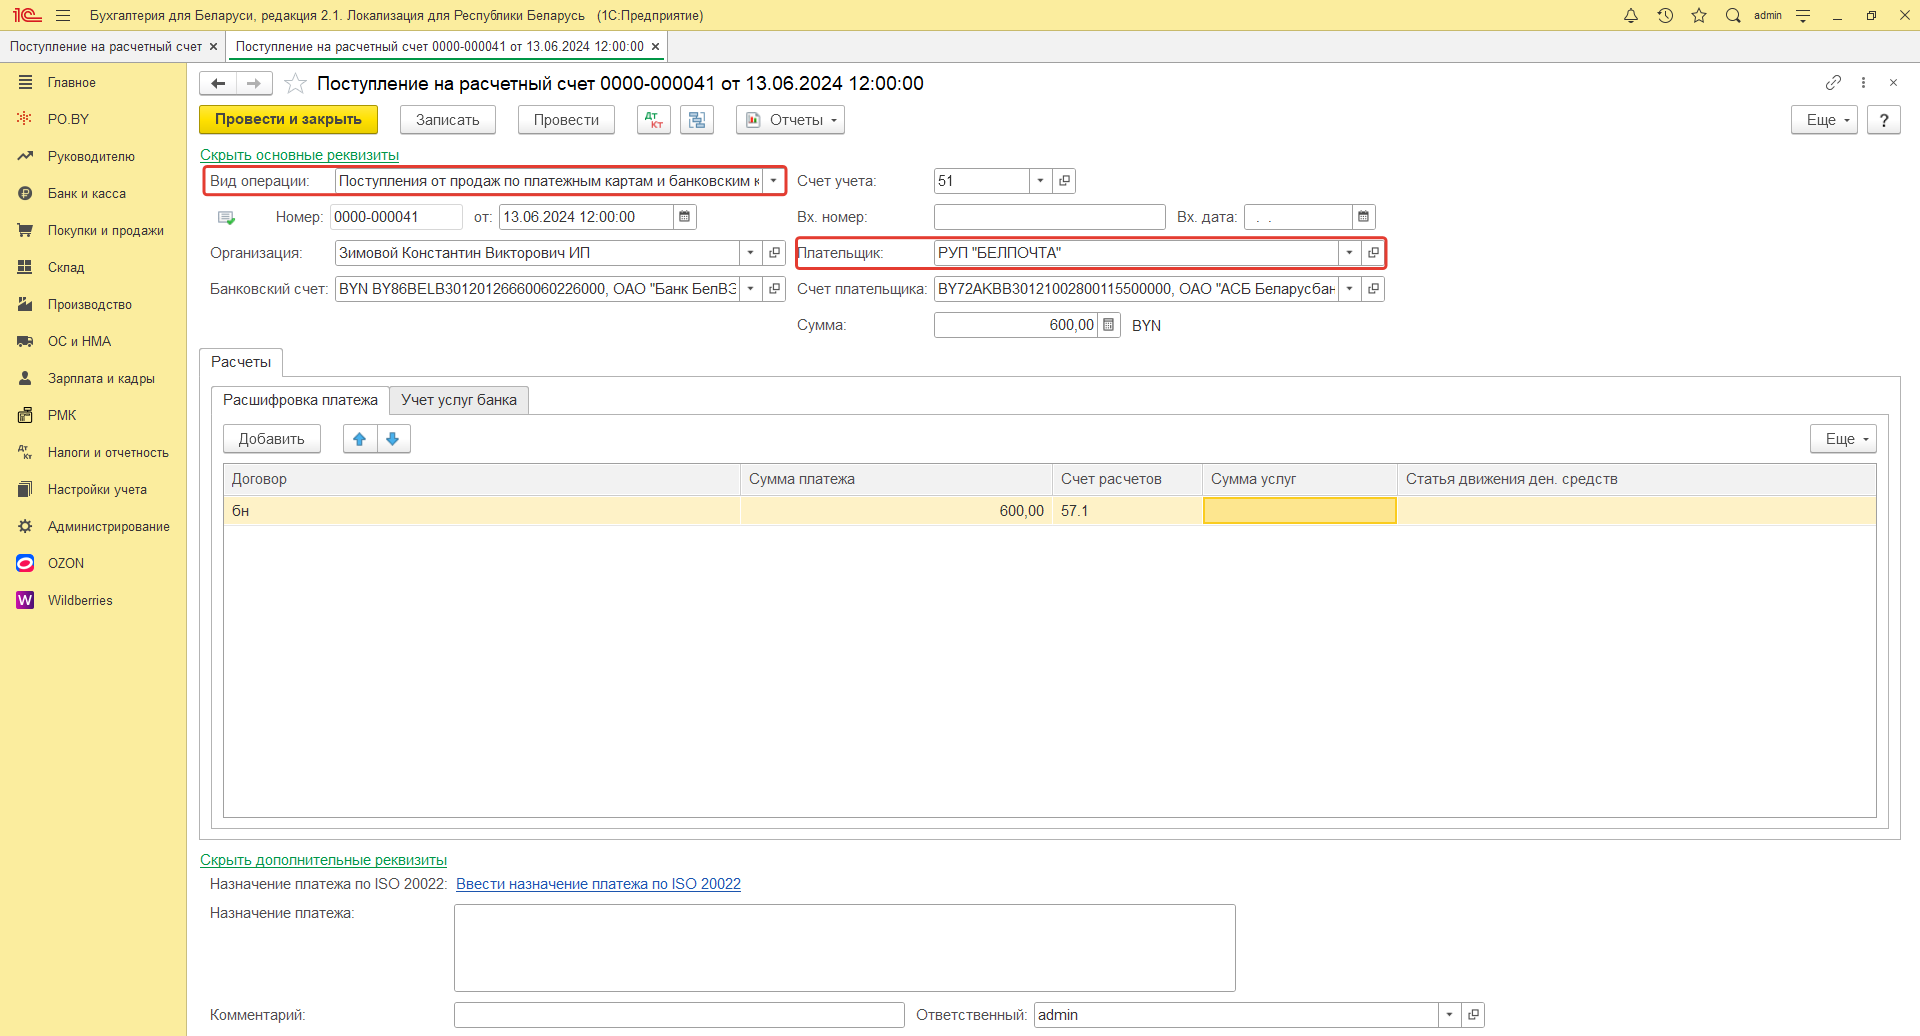The width and height of the screenshot is (1920, 1036).
Task: Go back with the left arrow button
Action: point(218,83)
